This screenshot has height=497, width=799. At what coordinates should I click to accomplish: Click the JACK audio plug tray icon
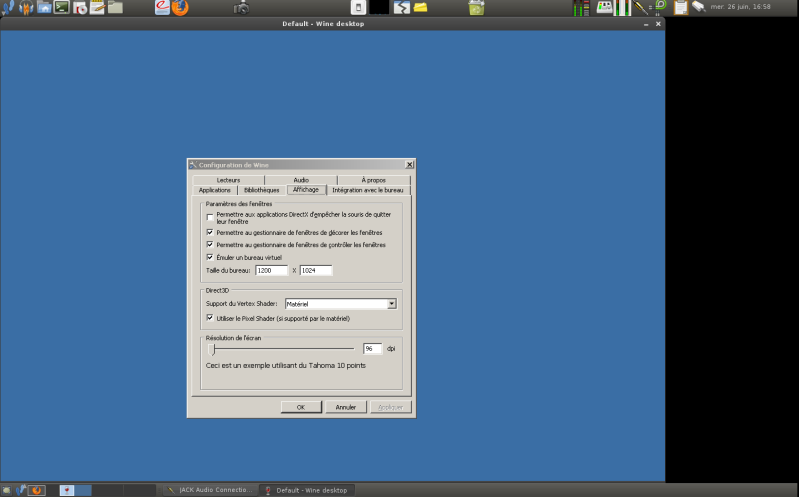(640, 7)
